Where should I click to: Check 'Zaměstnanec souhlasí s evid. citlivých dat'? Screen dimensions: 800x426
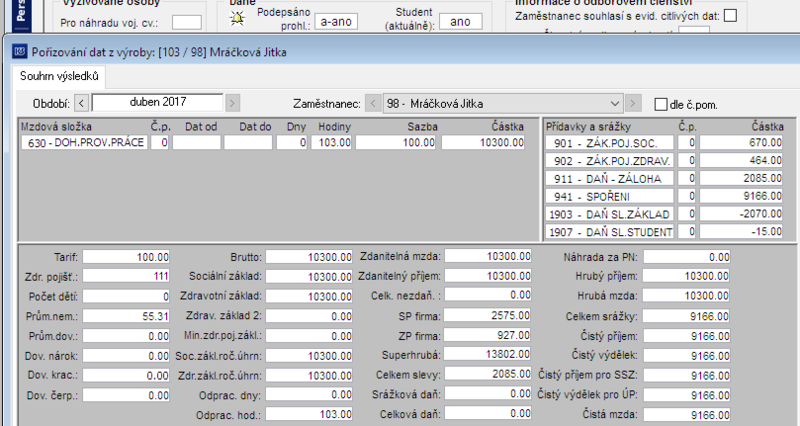731,16
